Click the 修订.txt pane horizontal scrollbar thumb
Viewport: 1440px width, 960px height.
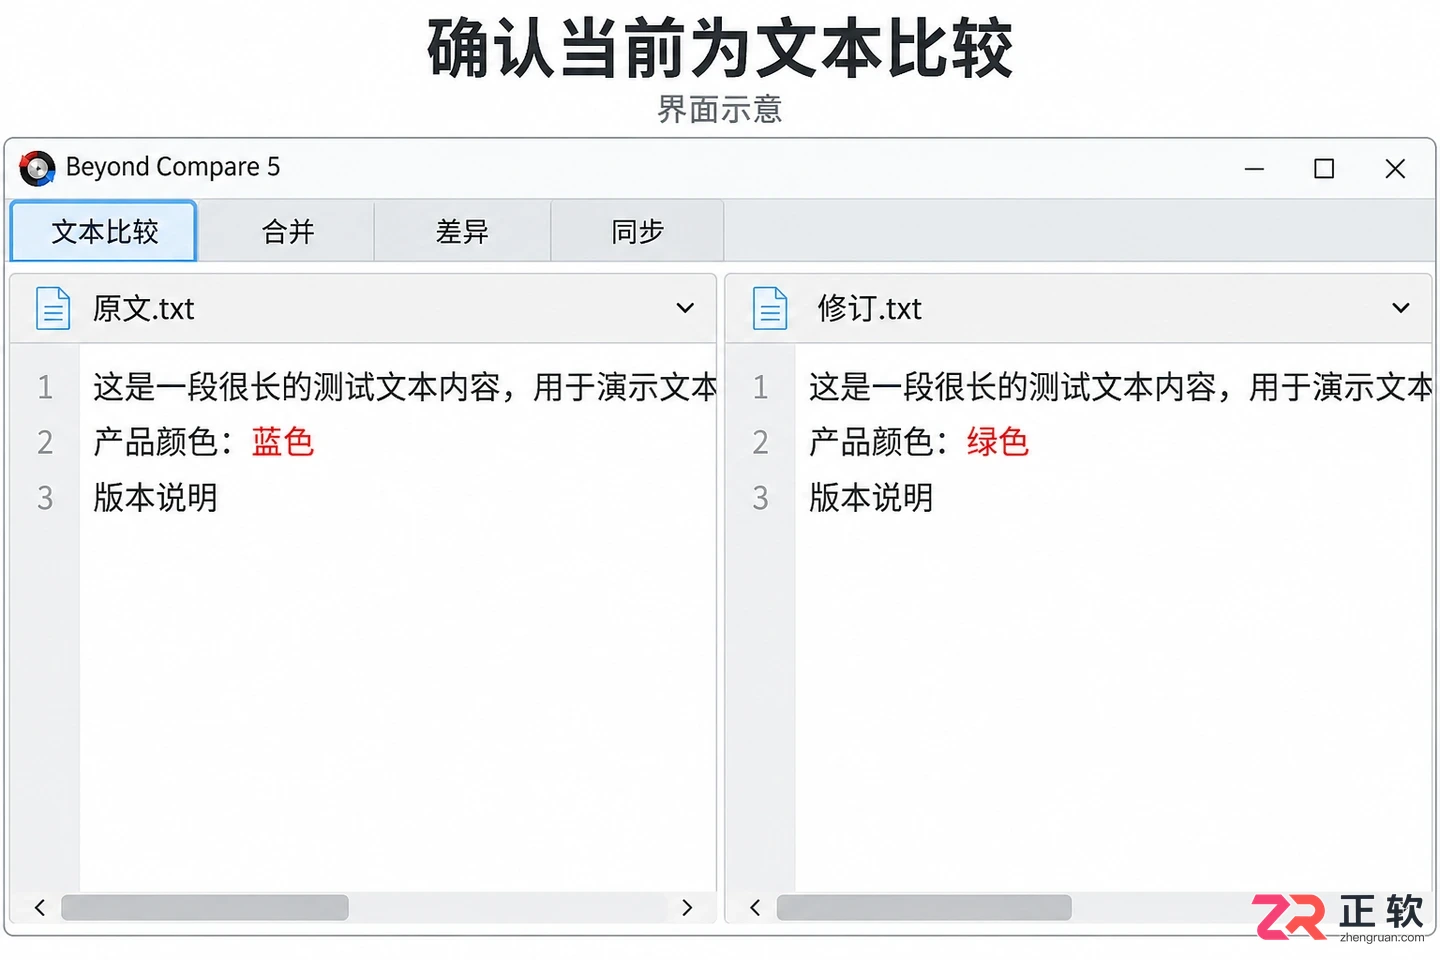[x=924, y=907]
